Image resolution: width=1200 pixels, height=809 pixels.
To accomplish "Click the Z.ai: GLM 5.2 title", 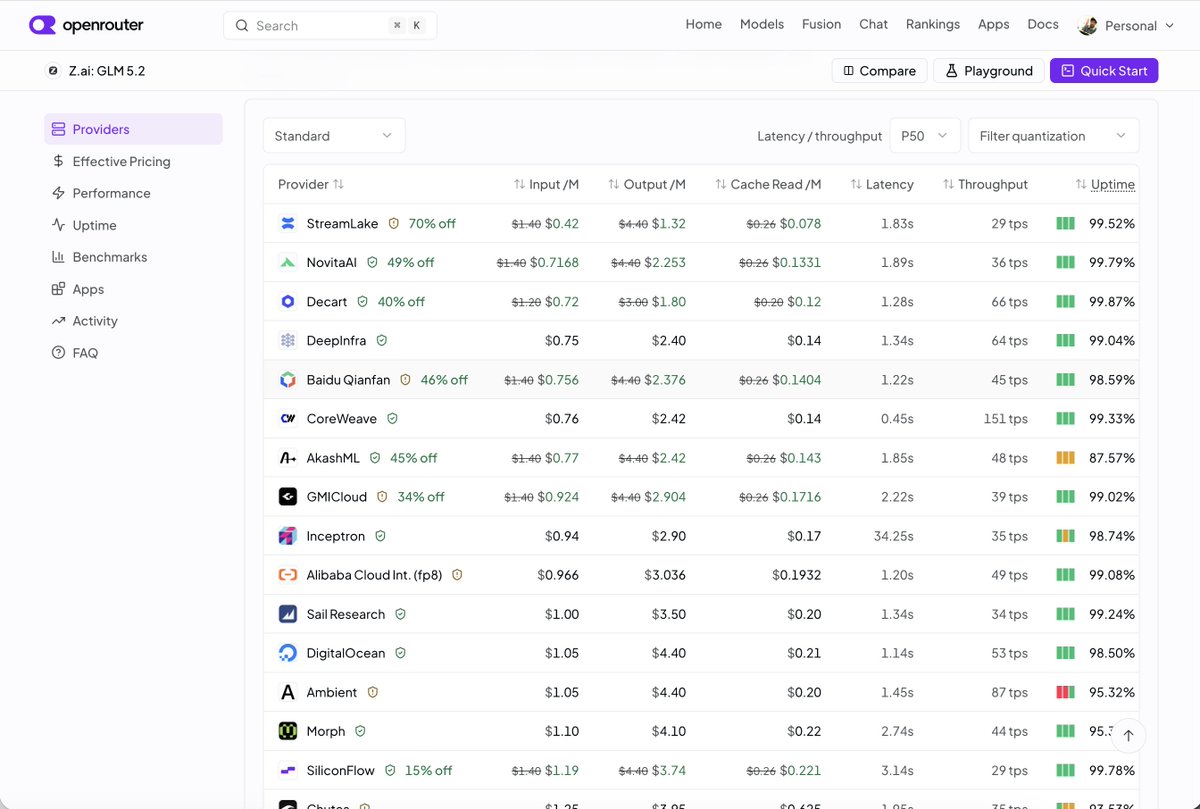I will [x=107, y=71].
